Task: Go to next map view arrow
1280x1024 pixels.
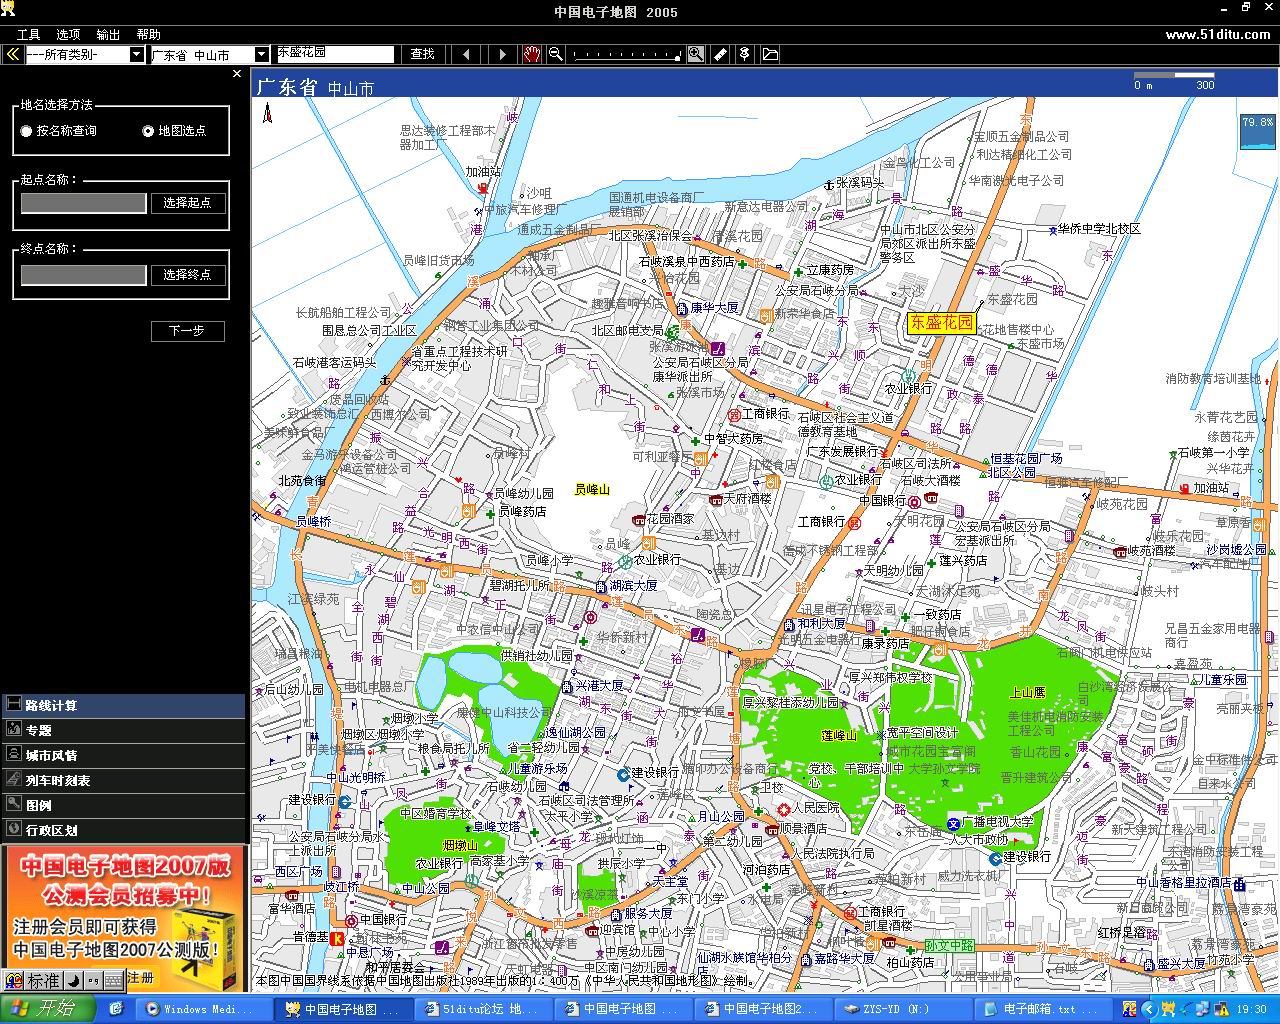Action: pyautogui.click(x=503, y=54)
